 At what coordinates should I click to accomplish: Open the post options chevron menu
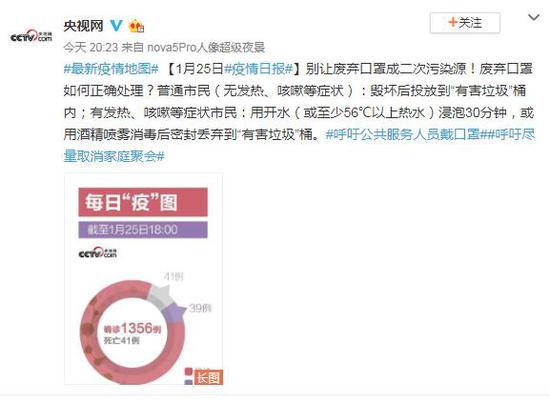point(534,17)
